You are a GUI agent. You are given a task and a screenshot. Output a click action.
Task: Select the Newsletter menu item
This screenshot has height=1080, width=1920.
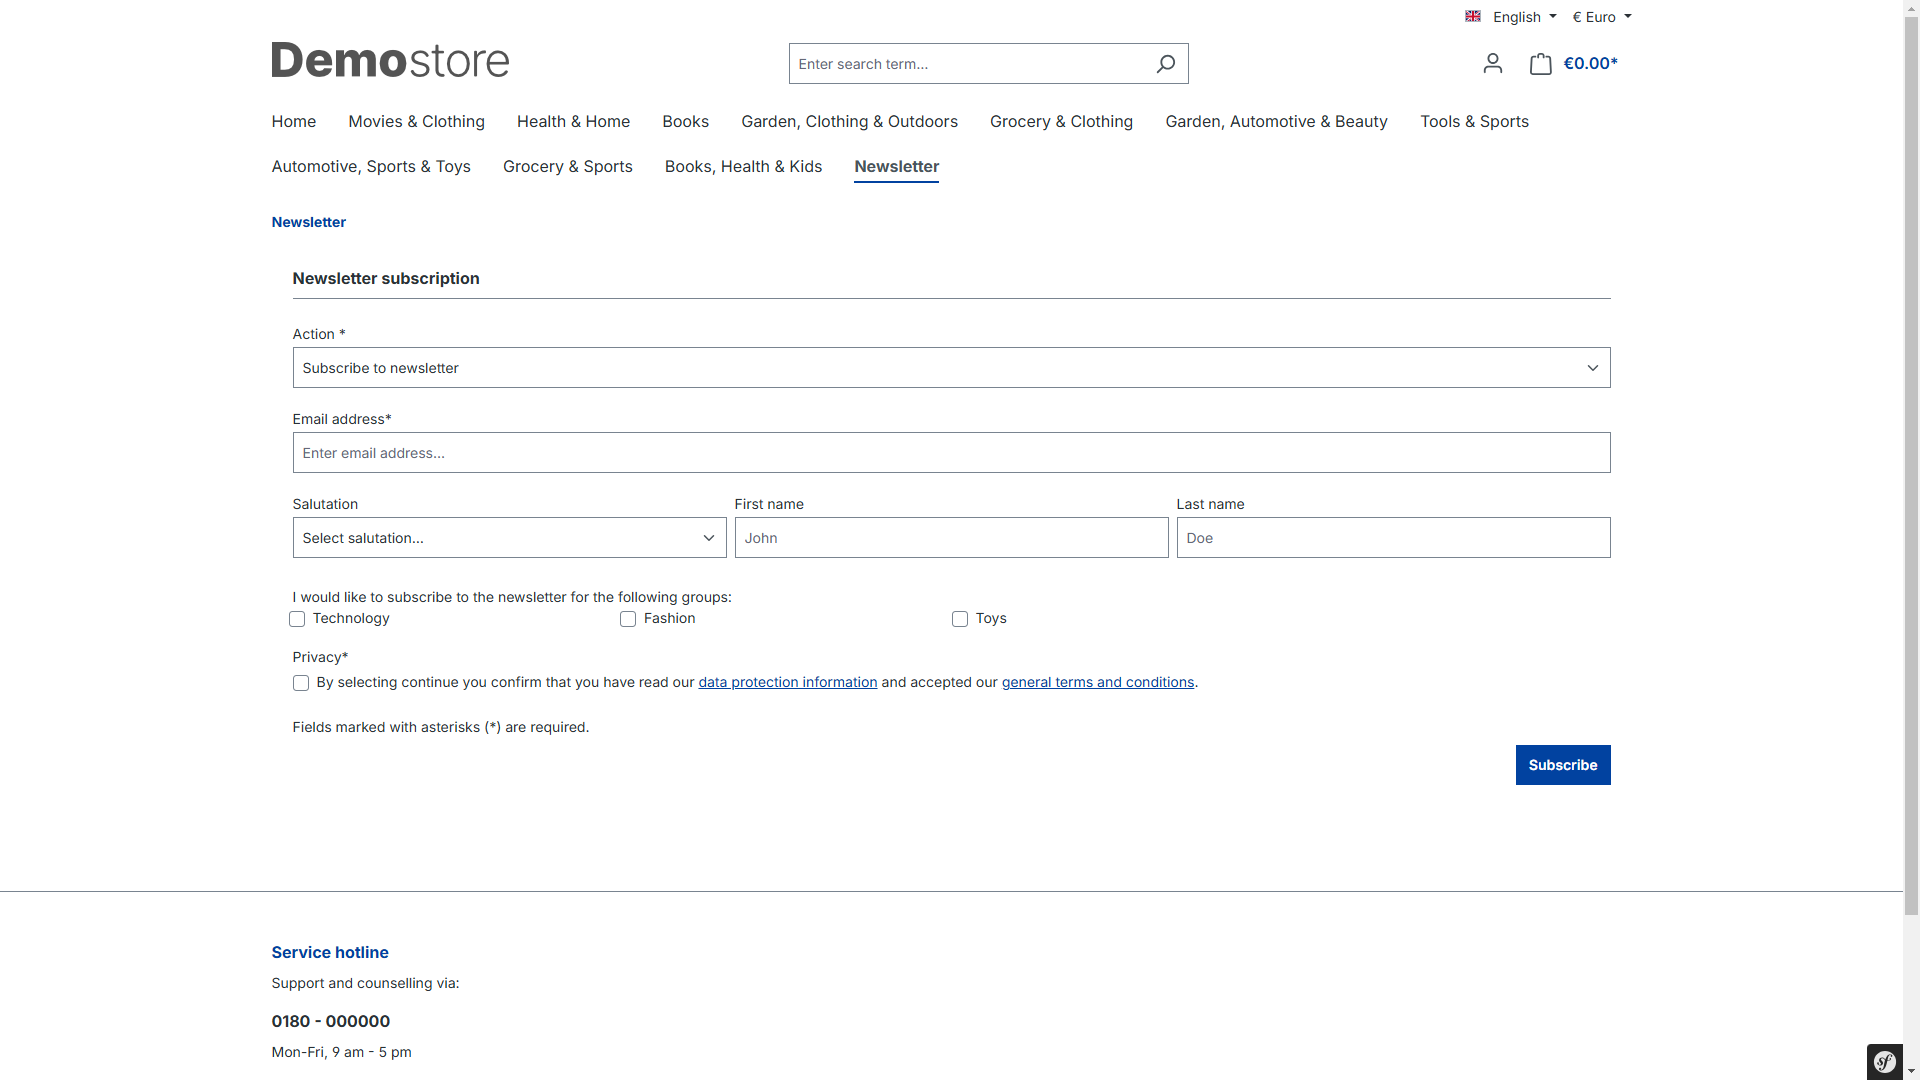coord(896,166)
